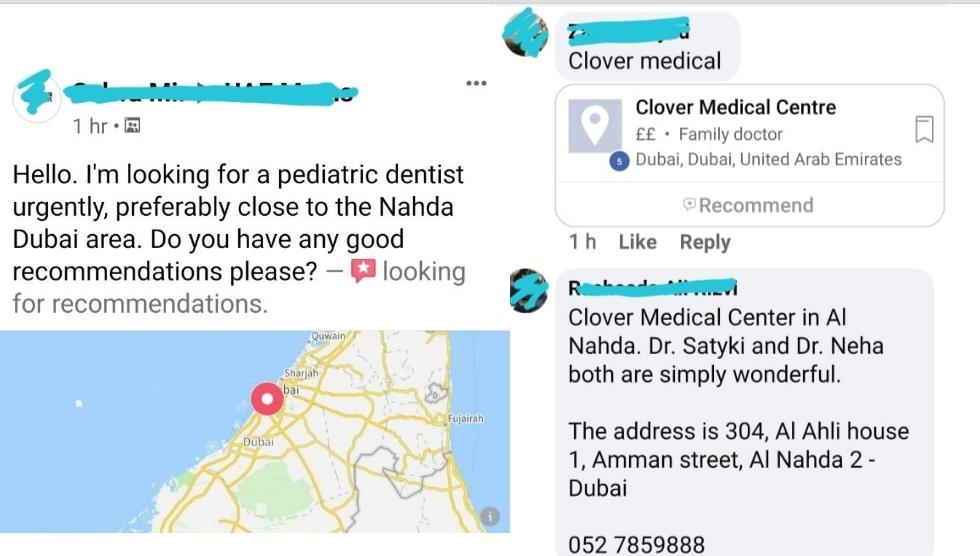Click the info icon on the map corner
The image size is (980, 556).
[x=490, y=516]
